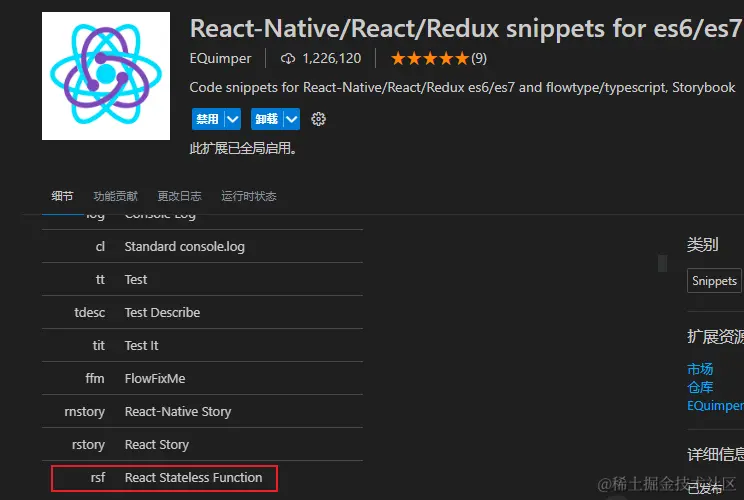
Task: Open the 市场 marketplace link
Action: coord(700,369)
